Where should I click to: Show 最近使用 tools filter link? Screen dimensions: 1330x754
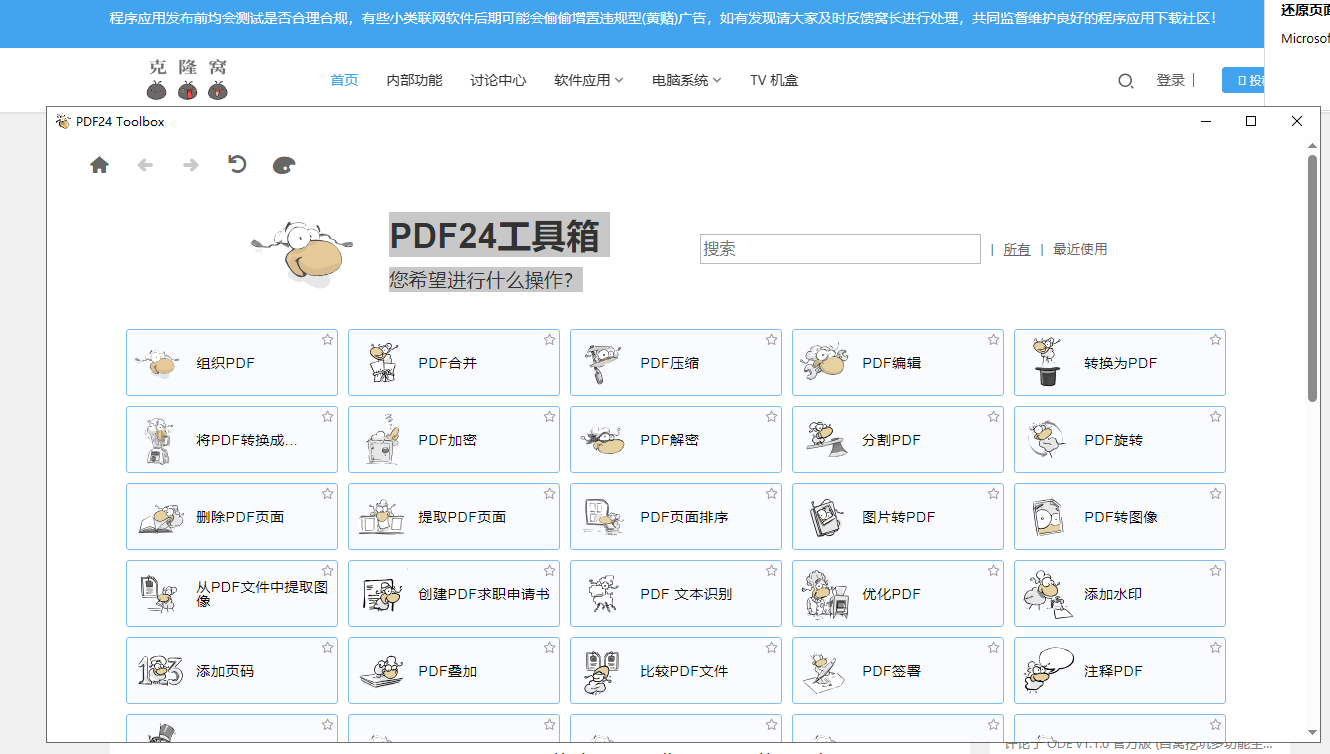pos(1080,249)
